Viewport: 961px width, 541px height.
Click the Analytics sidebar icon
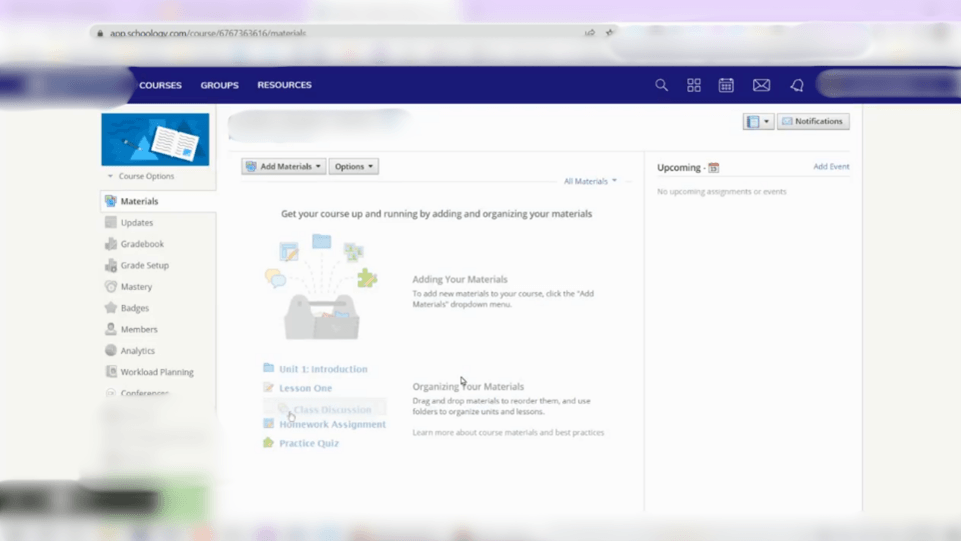click(x=111, y=350)
